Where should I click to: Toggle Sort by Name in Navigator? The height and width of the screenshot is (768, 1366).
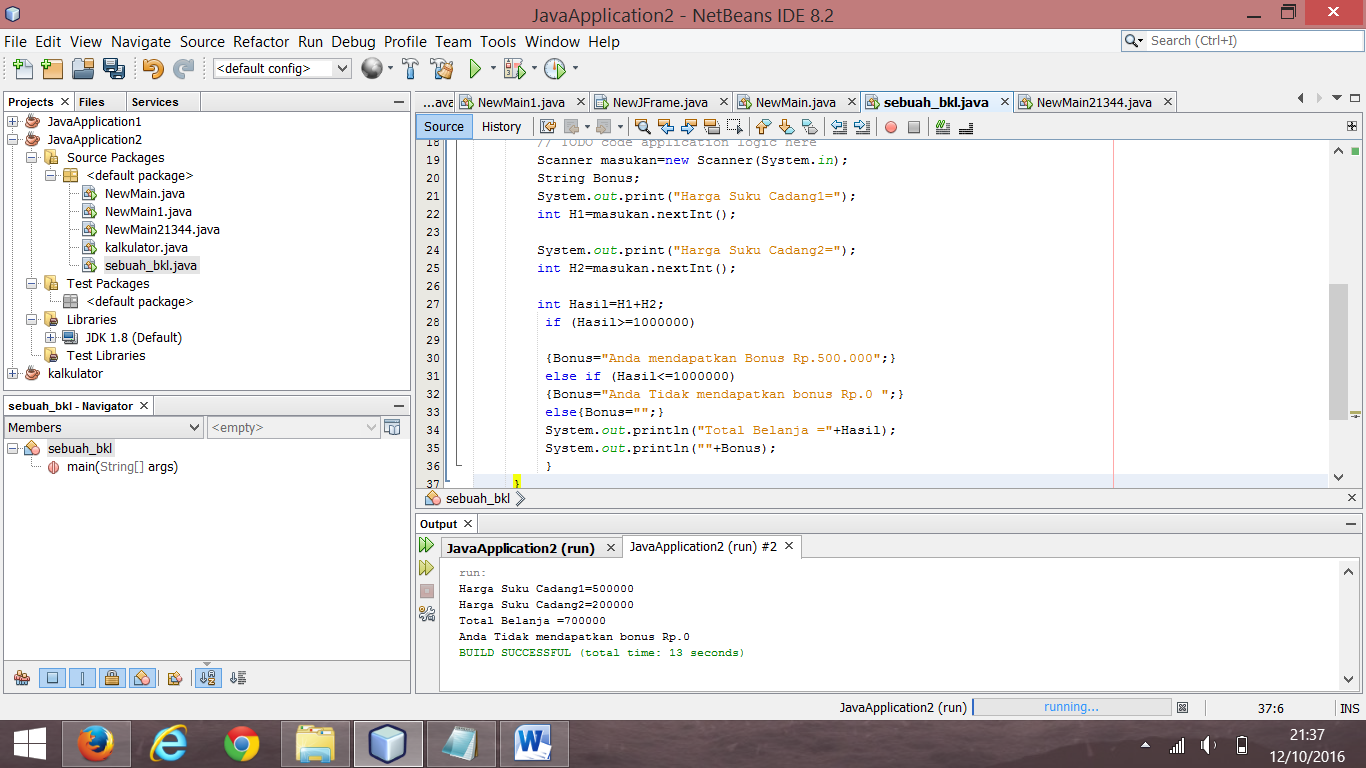(x=208, y=678)
